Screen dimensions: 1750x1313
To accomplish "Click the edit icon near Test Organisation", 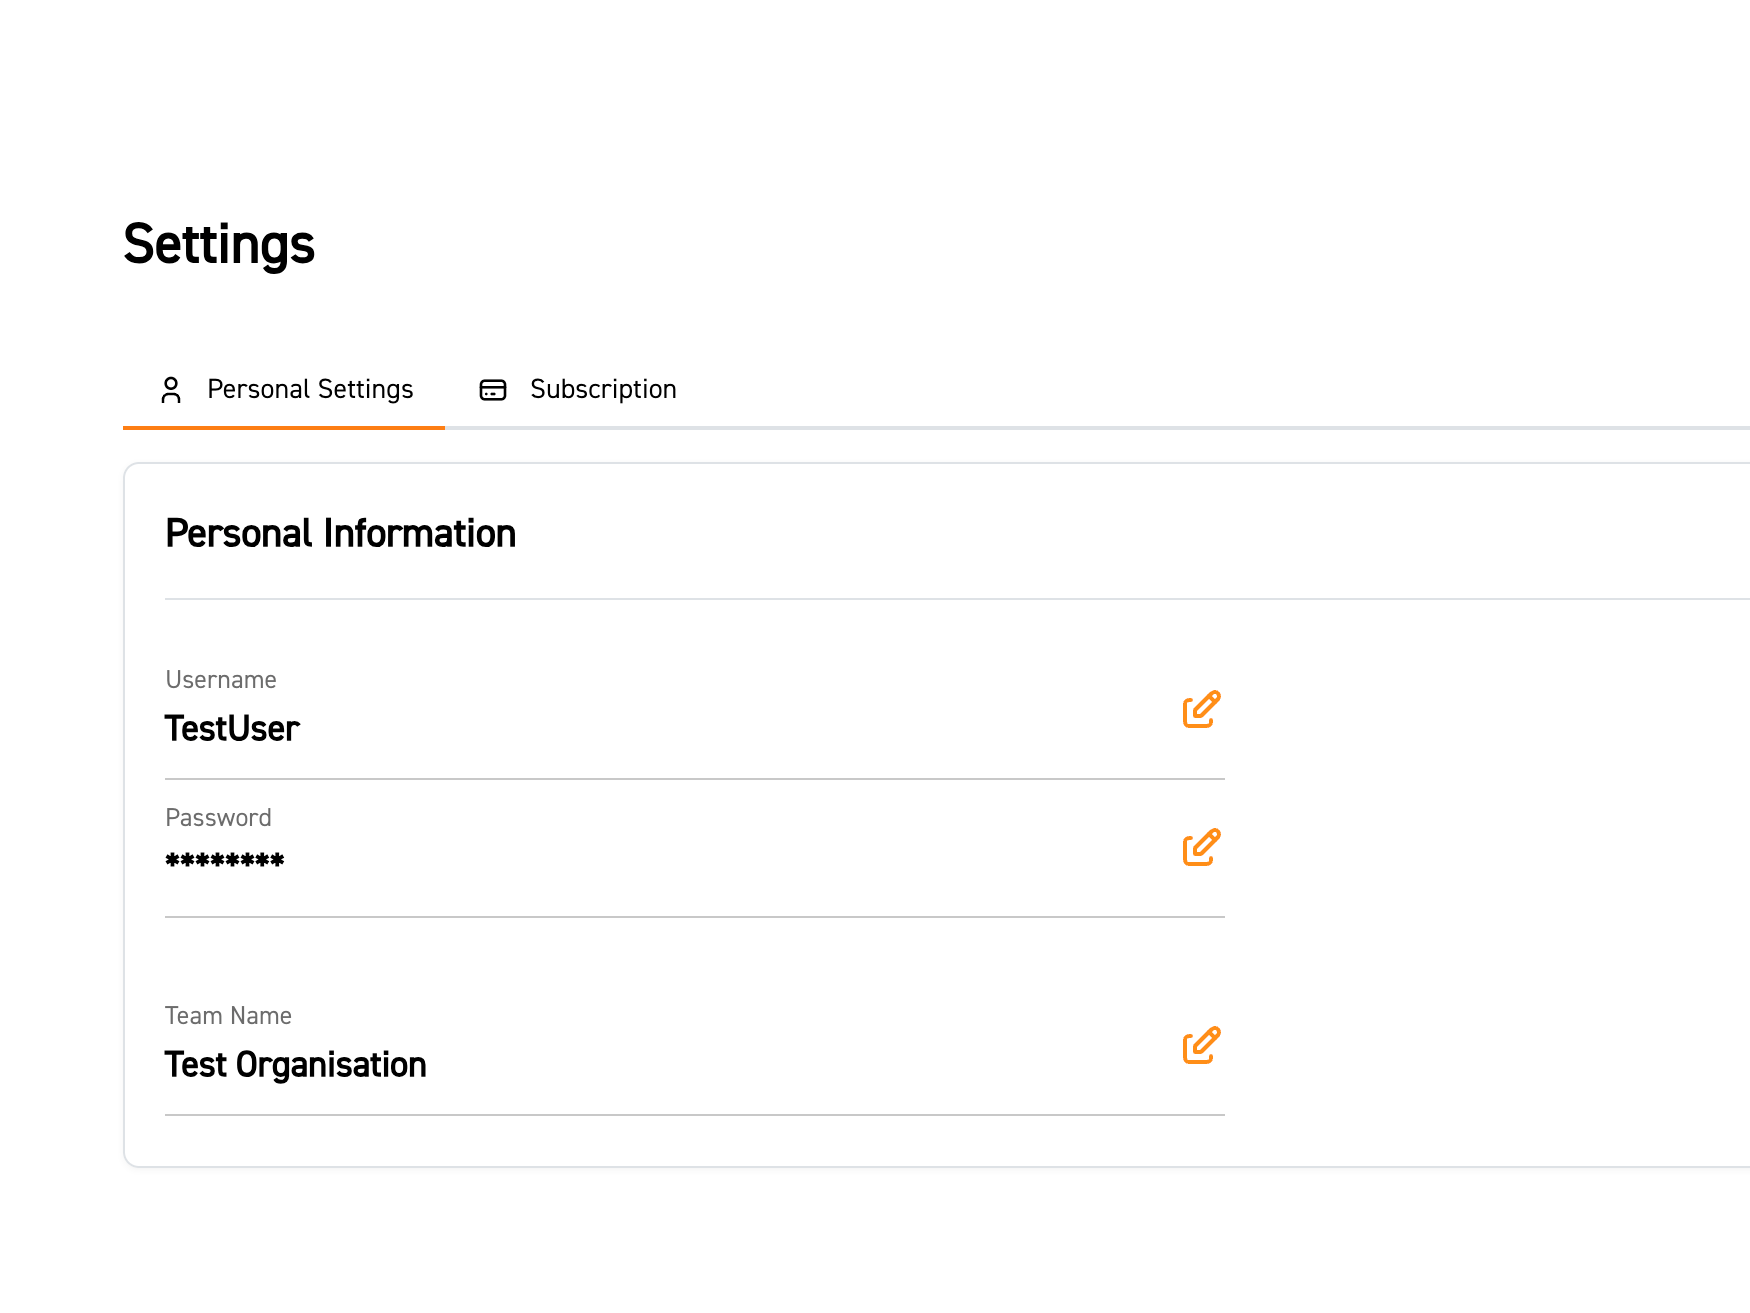I will 1200,1046.
